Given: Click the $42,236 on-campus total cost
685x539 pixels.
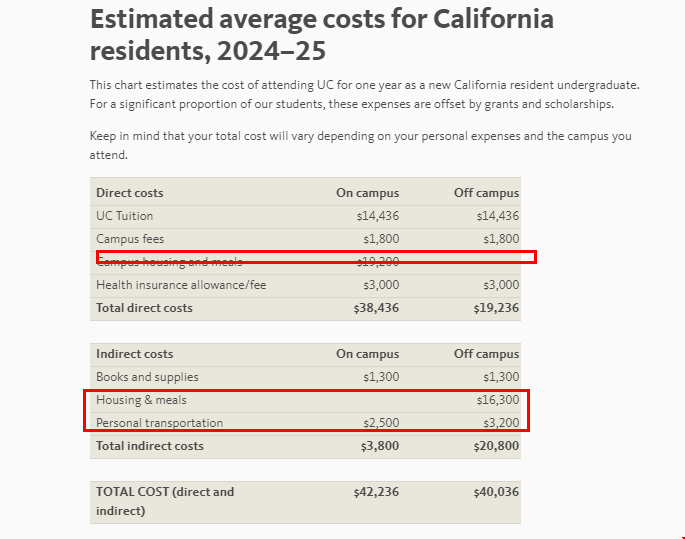Looking at the screenshot, I should pos(376,492).
